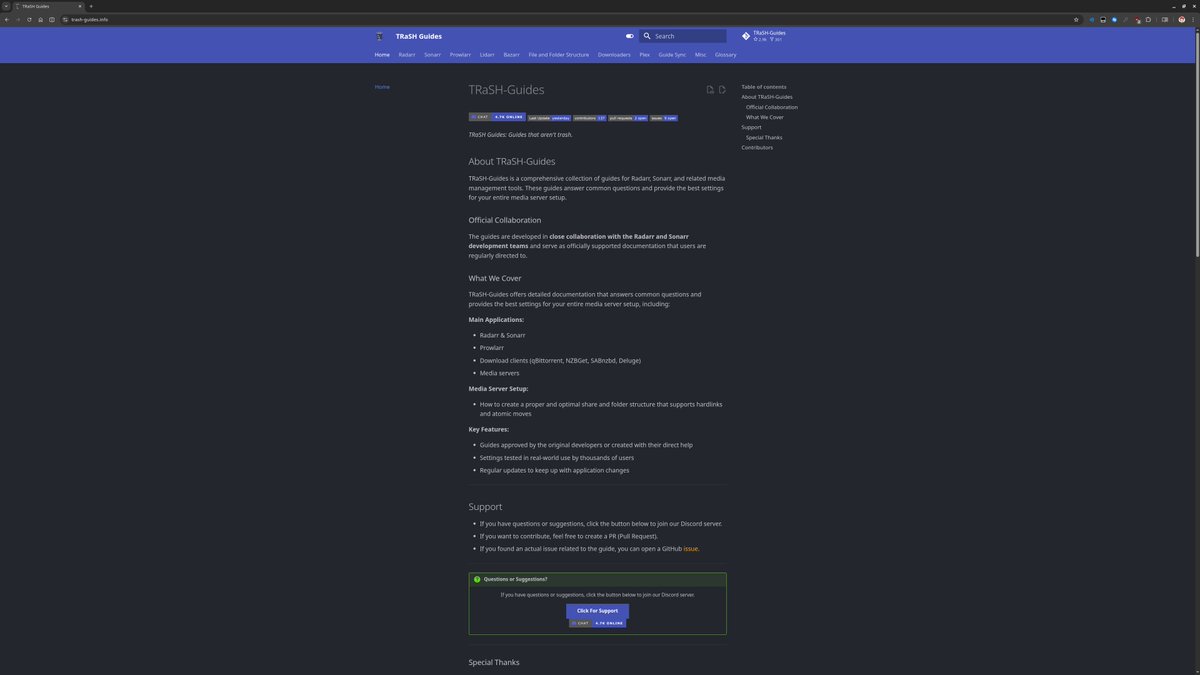Toggle the dark/light color scheme switch

(630, 36)
